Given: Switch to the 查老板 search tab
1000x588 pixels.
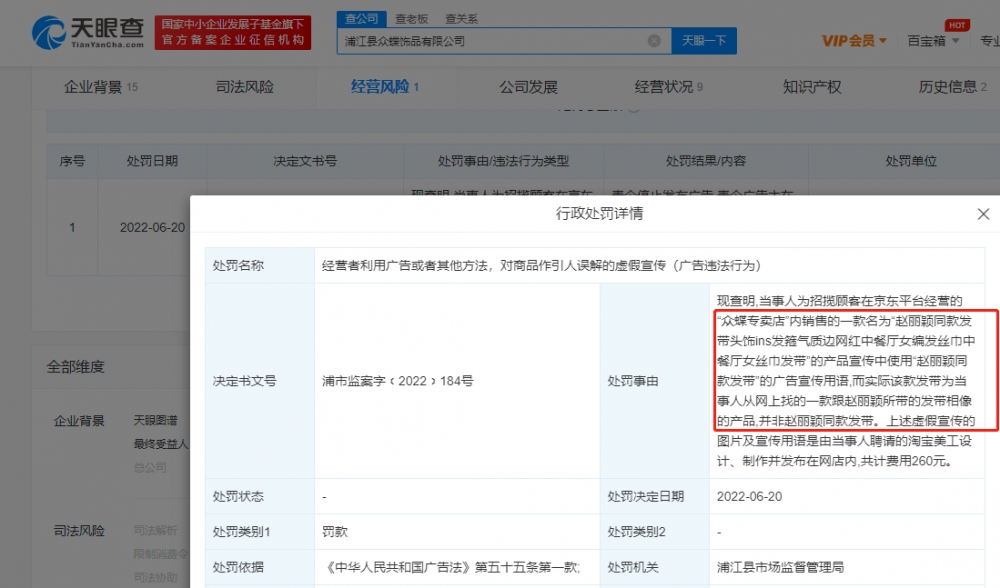Looking at the screenshot, I should pyautogui.click(x=410, y=18).
